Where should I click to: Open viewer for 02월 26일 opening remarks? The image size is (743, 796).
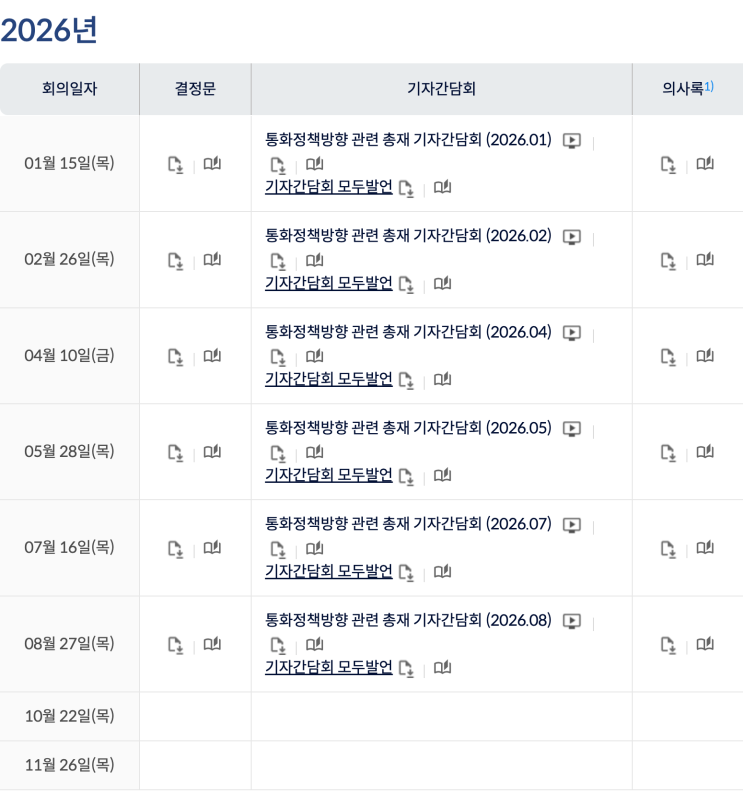tap(443, 283)
